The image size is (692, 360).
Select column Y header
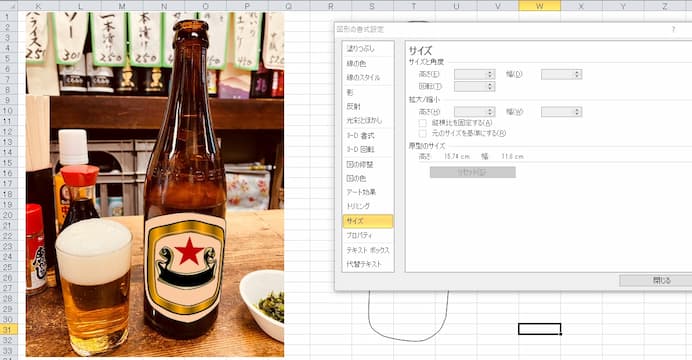pyautogui.click(x=623, y=6)
